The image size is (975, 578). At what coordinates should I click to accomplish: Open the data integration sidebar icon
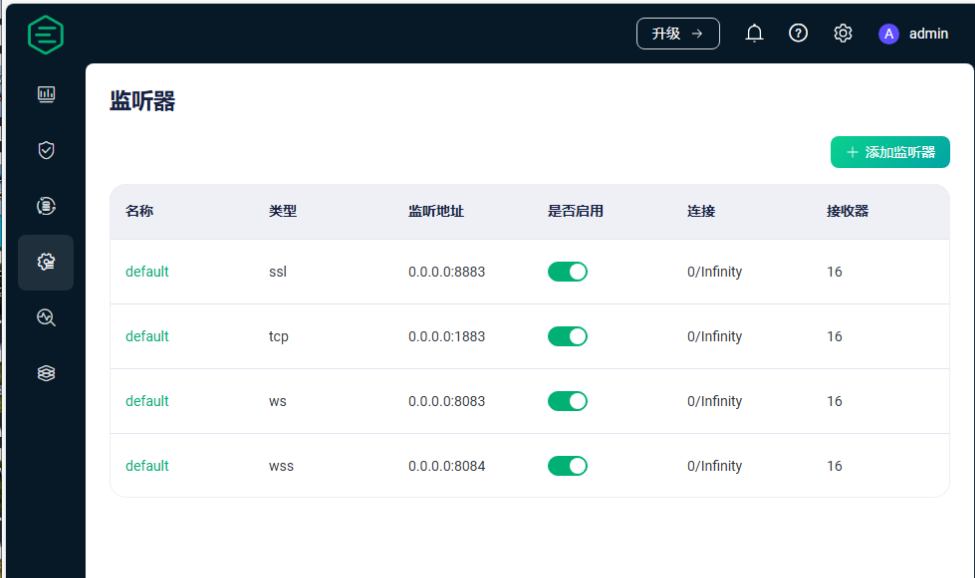[46, 206]
